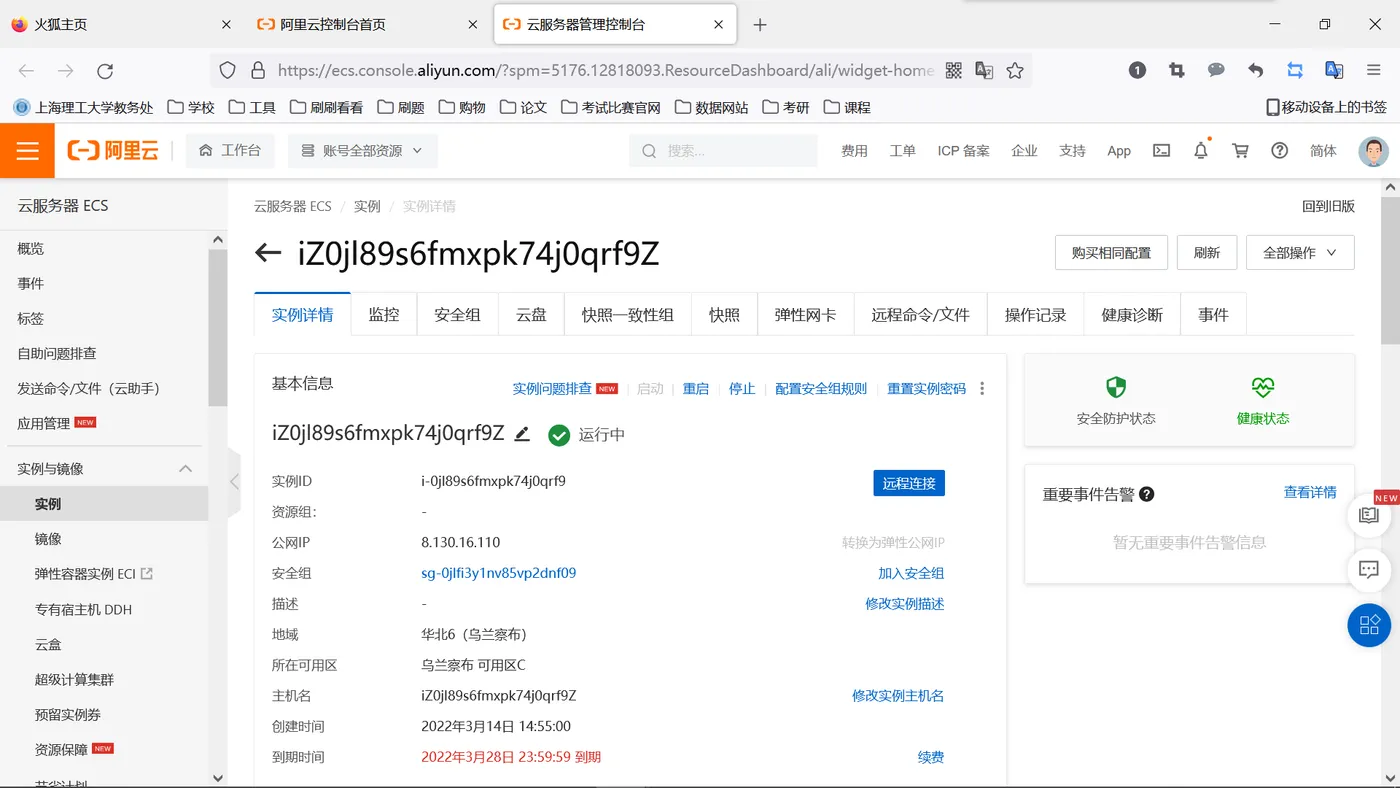Click 查看详情 in event alerts
The width and height of the screenshot is (1400, 788).
1310,493
